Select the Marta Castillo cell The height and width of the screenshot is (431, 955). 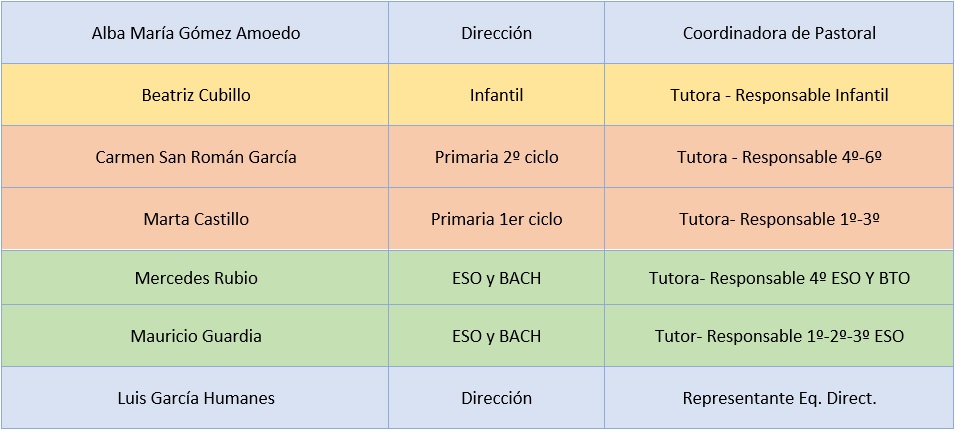pyautogui.click(x=195, y=219)
